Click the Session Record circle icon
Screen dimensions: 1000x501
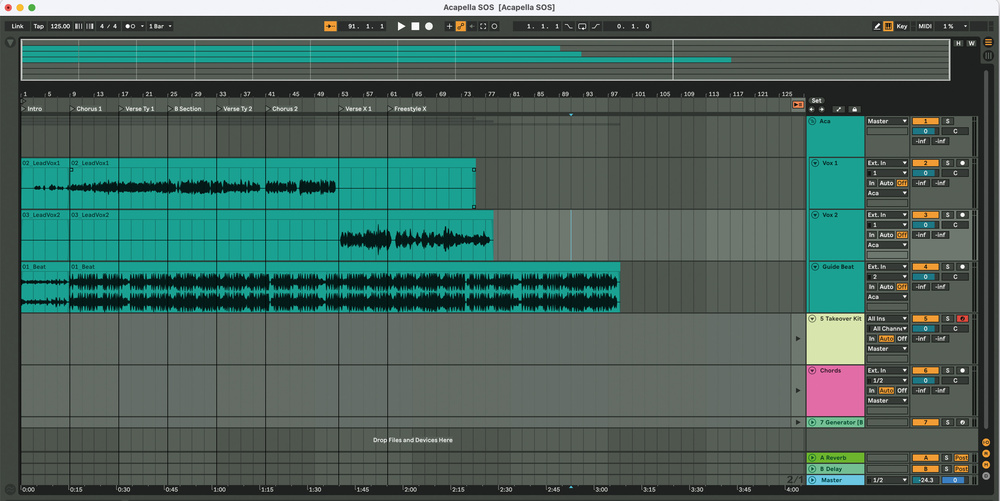click(494, 26)
